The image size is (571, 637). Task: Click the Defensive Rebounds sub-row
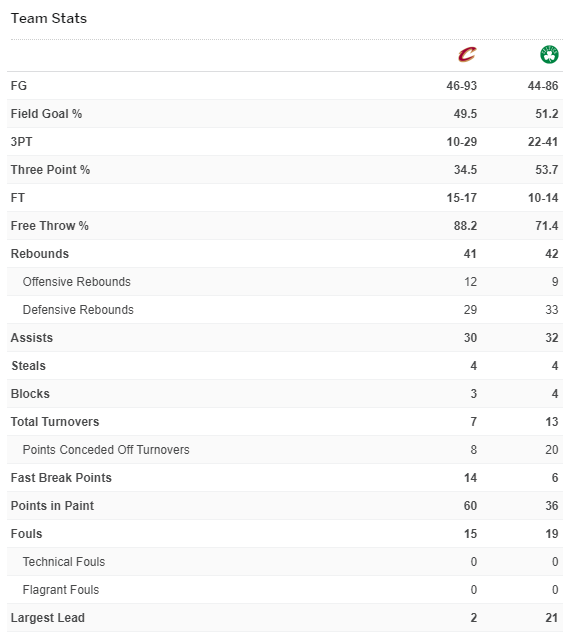point(285,310)
